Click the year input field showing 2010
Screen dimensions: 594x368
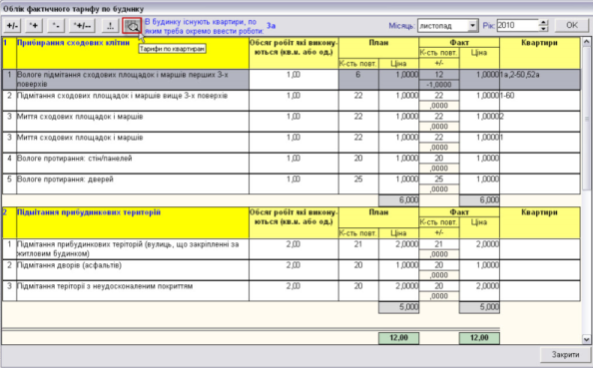pyautogui.click(x=518, y=25)
